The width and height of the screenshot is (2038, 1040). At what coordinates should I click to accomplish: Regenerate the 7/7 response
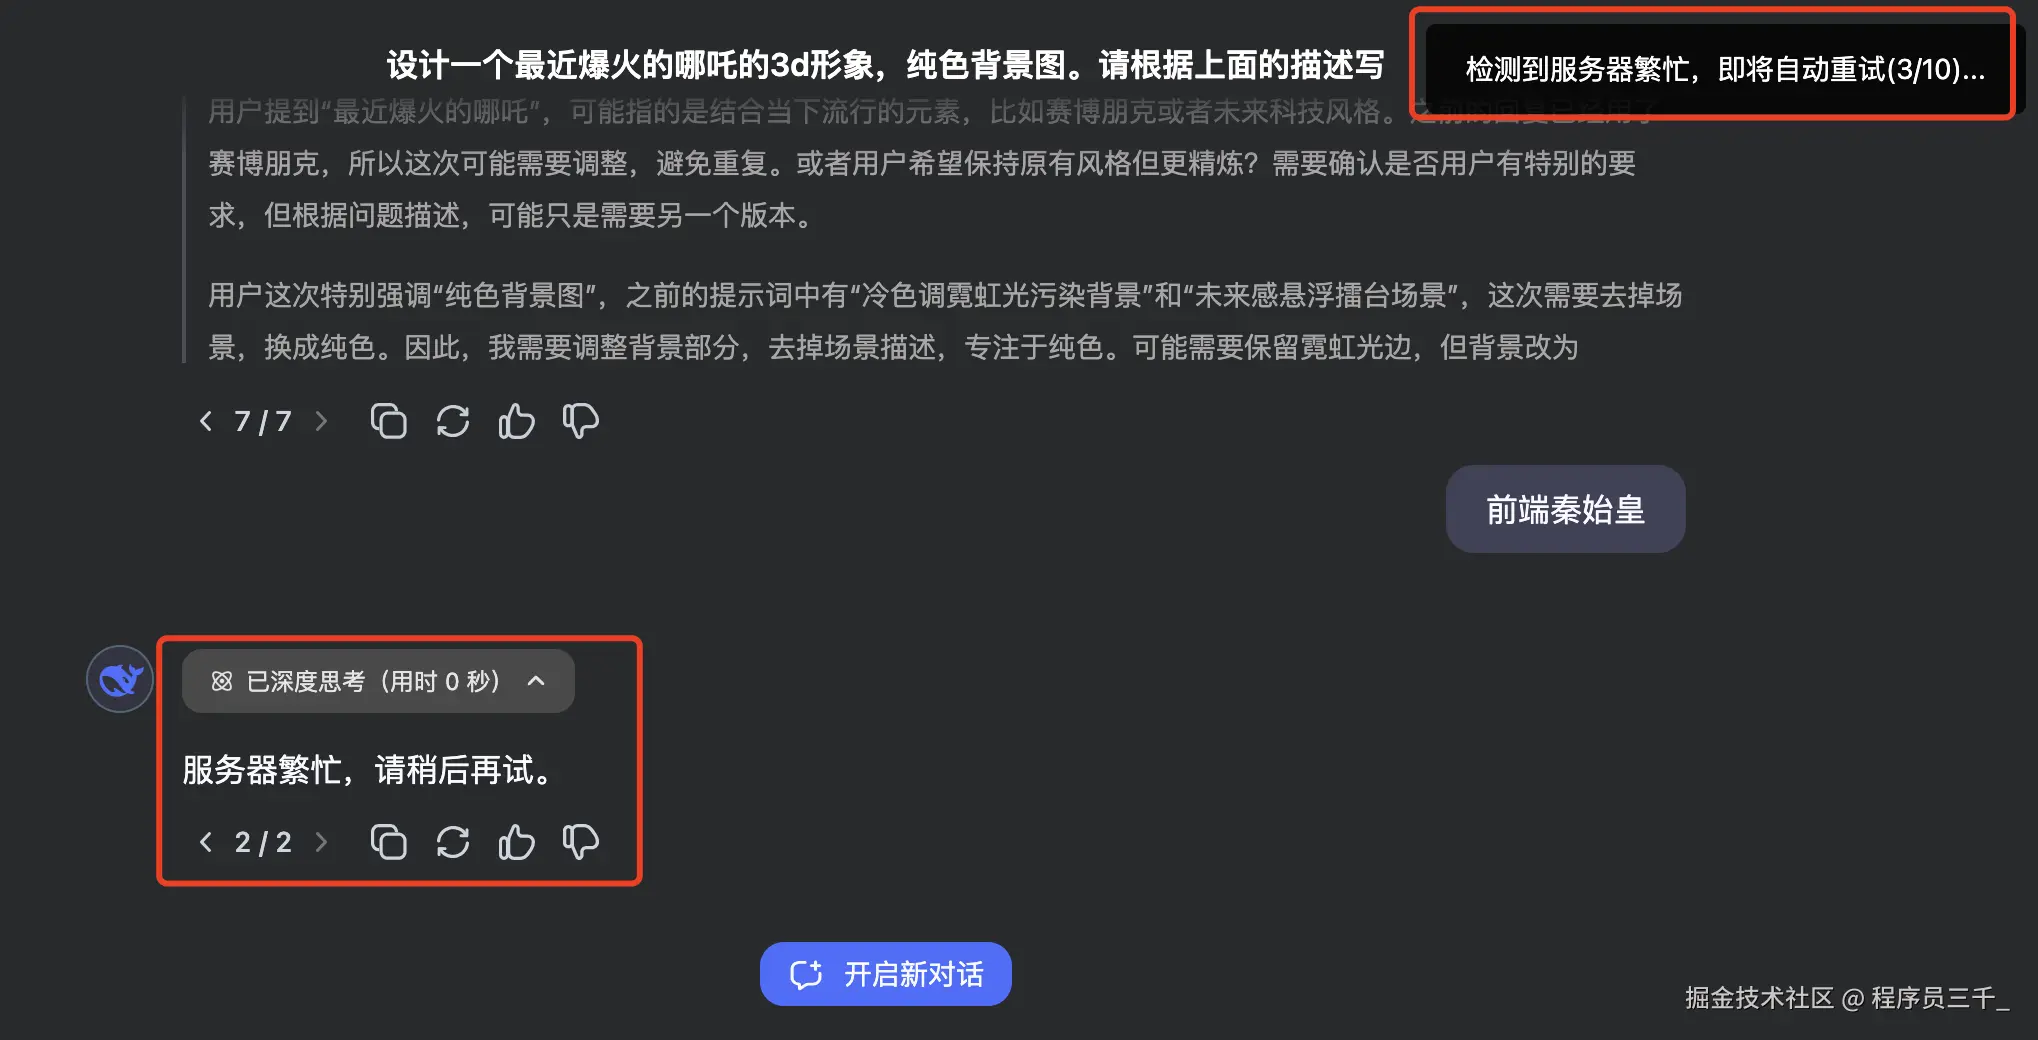(x=453, y=421)
